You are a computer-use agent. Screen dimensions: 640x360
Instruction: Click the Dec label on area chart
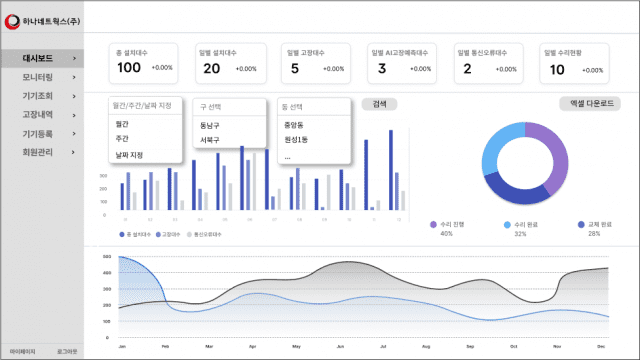coord(601,347)
